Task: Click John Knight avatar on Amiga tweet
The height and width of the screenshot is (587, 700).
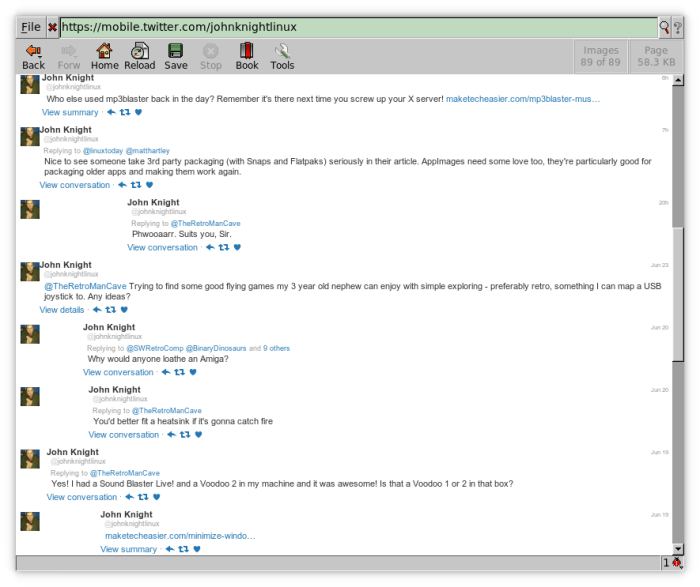Action: point(30,334)
